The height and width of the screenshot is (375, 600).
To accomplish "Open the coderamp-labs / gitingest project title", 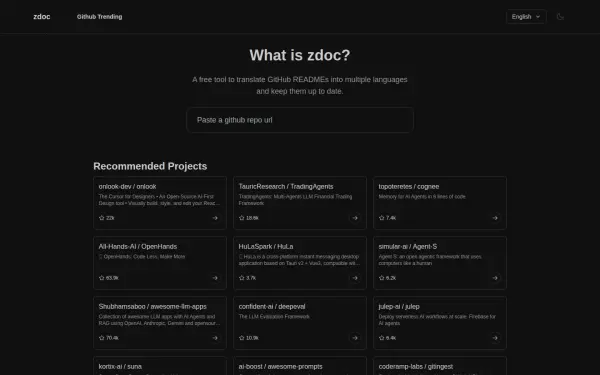I will [x=416, y=367].
